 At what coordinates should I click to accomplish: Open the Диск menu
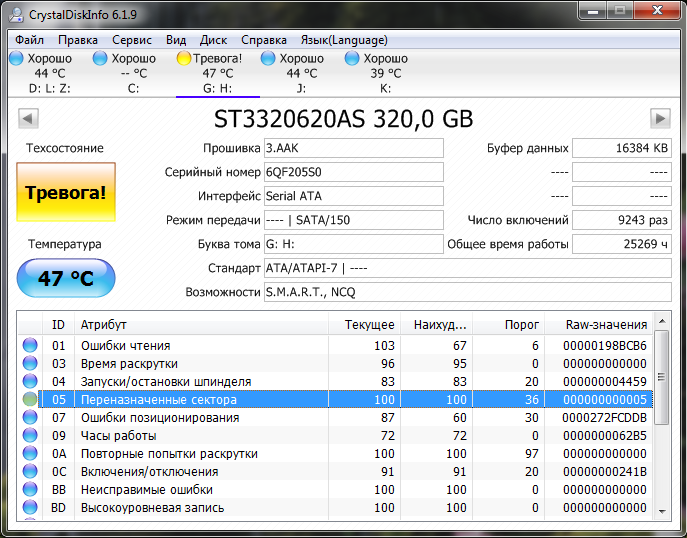tap(213, 40)
